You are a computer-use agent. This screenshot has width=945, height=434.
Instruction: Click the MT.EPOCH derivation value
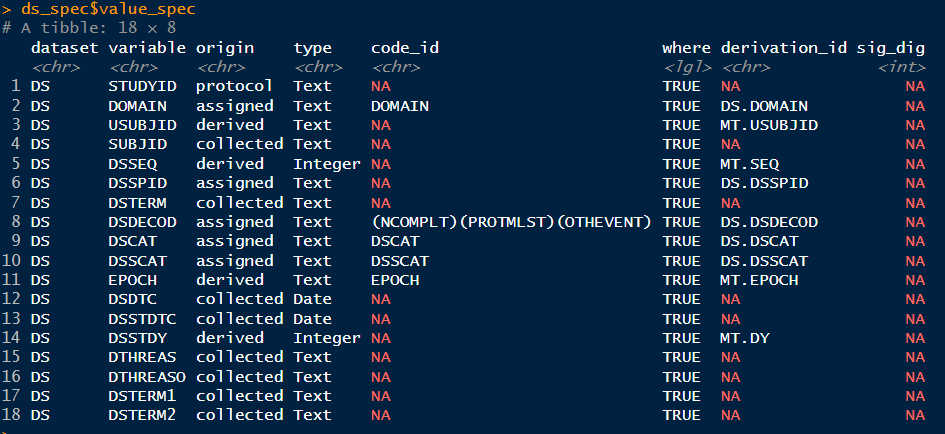[759, 280]
